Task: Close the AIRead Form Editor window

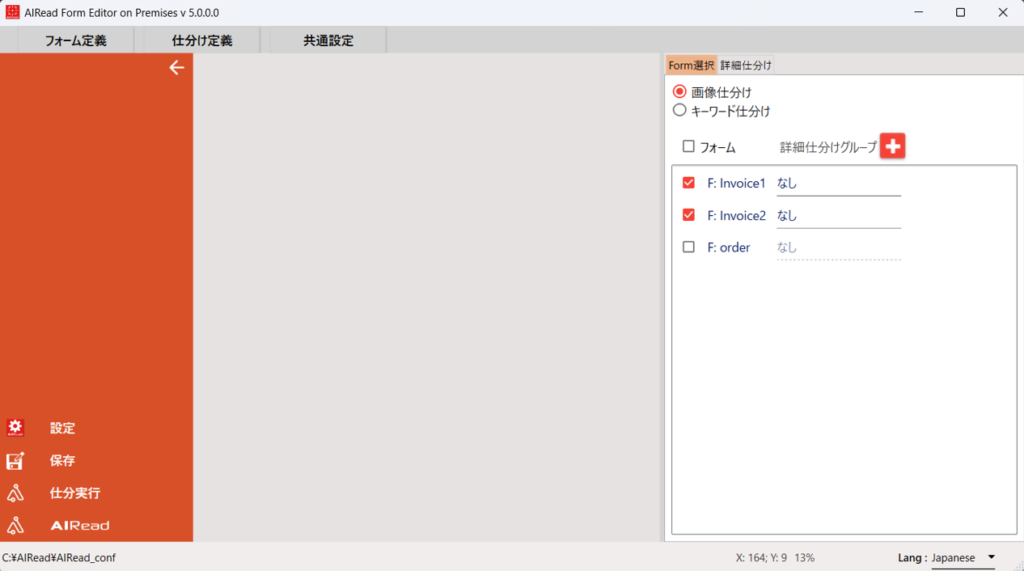Action: click(x=1002, y=12)
